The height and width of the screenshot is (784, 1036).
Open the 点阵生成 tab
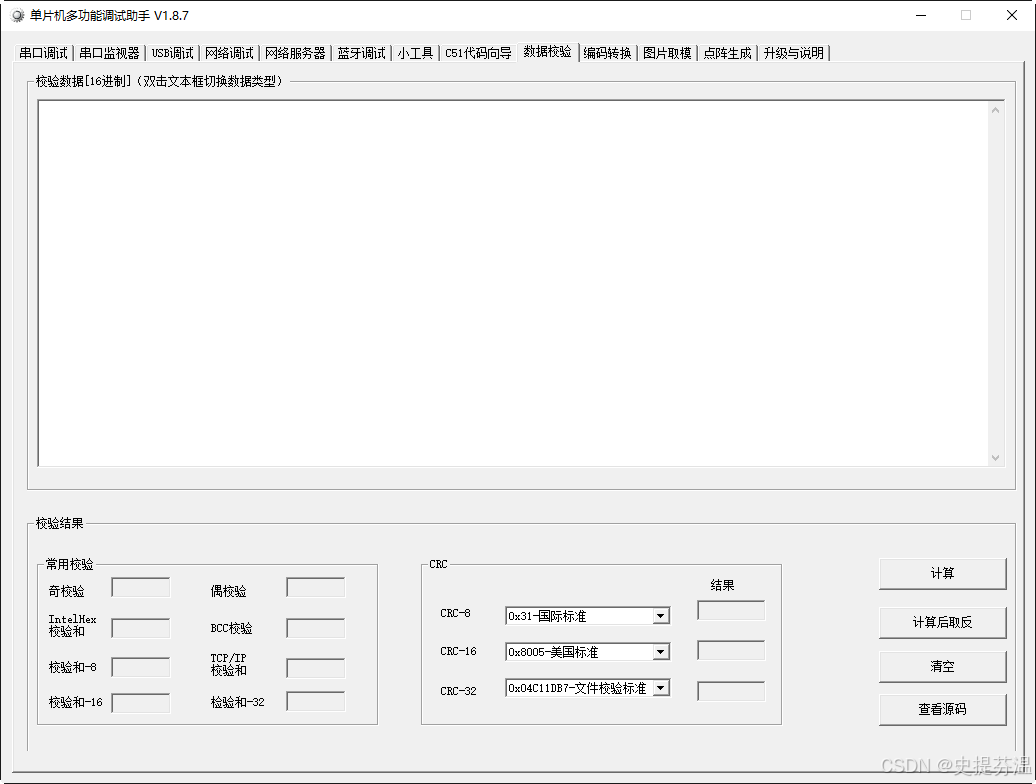[x=727, y=53]
